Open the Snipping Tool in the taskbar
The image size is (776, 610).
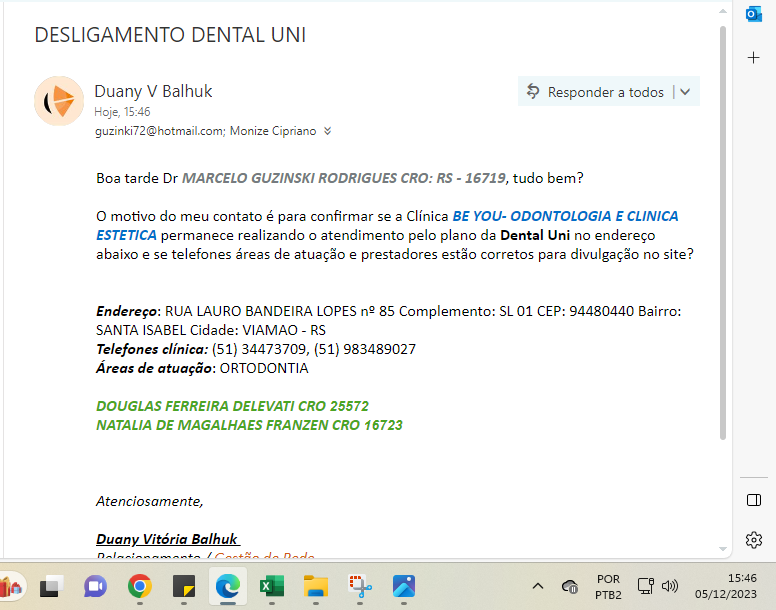(x=360, y=586)
